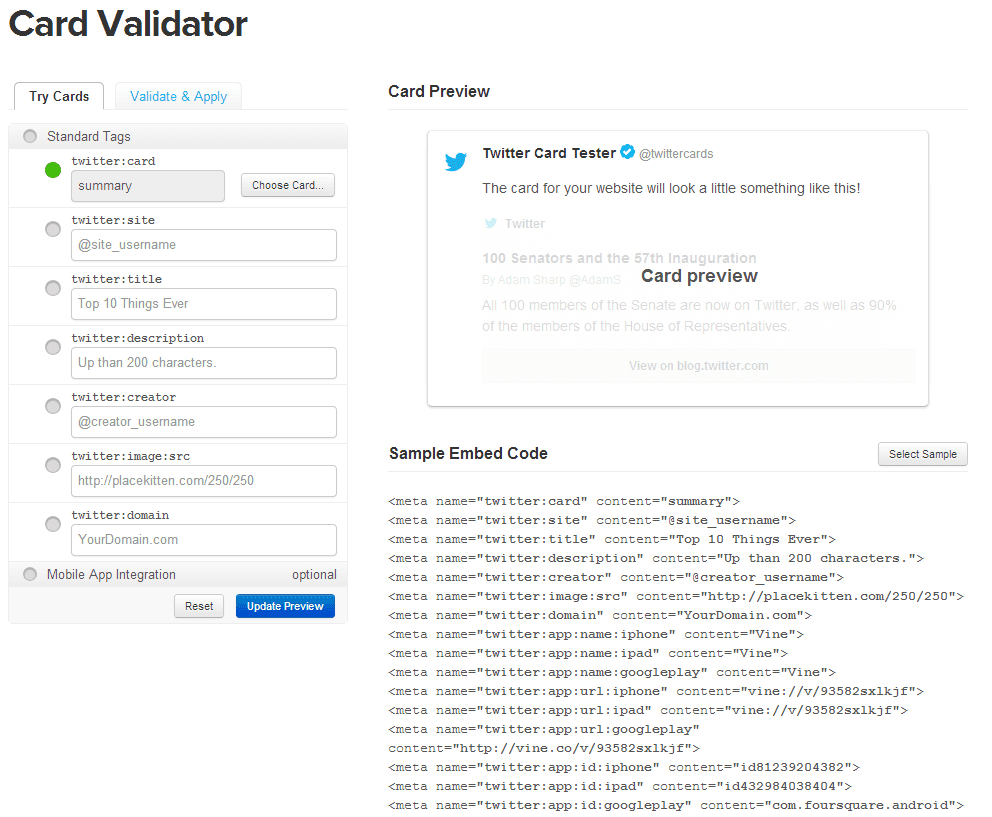Open the Select Sample chooser
Viewport: 992px width, 817px height.
point(922,454)
